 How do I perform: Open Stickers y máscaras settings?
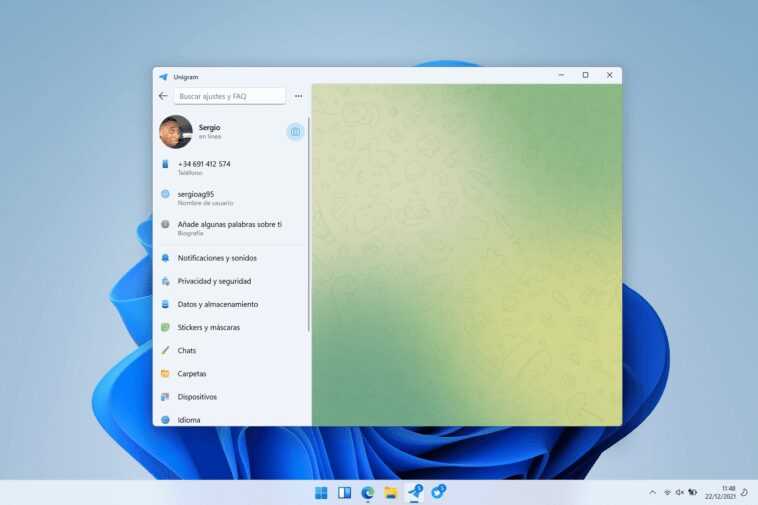click(231, 328)
